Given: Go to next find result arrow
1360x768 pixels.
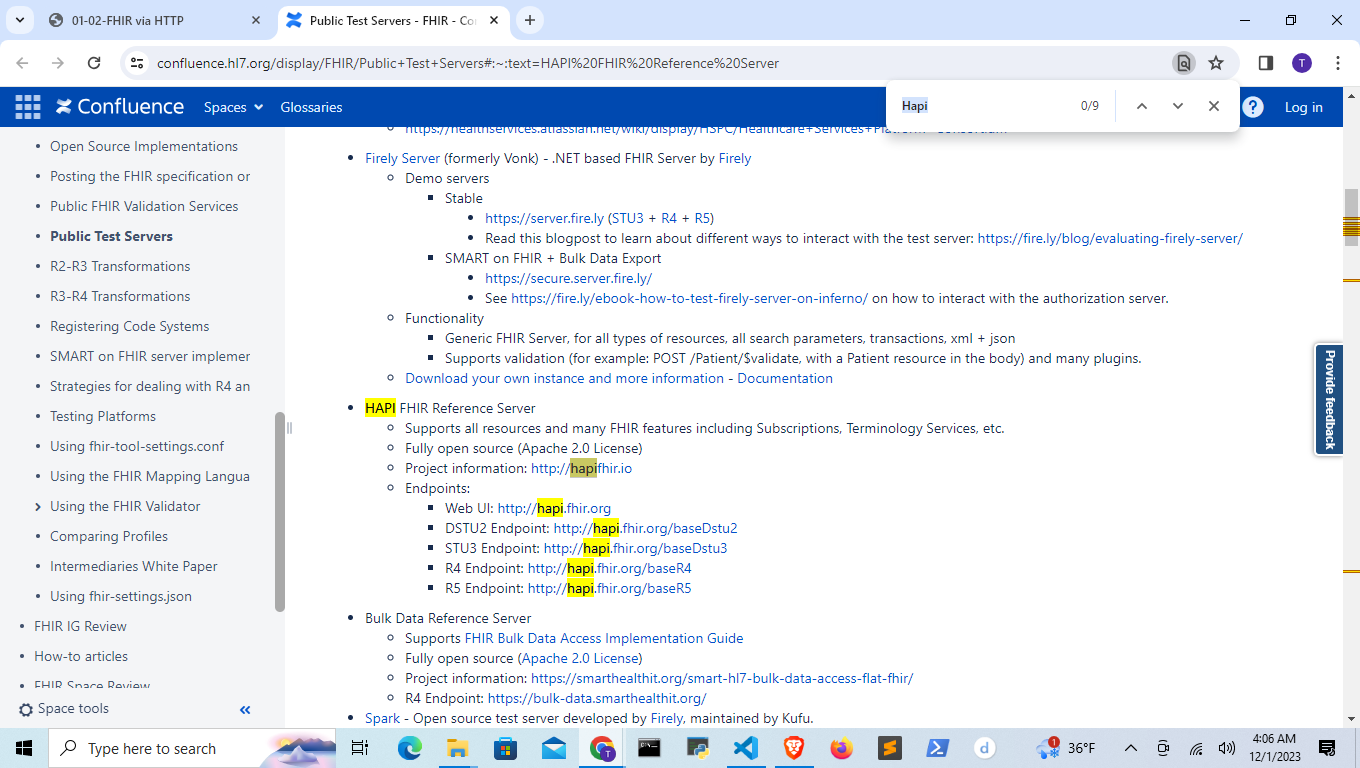Looking at the screenshot, I should (x=1178, y=106).
